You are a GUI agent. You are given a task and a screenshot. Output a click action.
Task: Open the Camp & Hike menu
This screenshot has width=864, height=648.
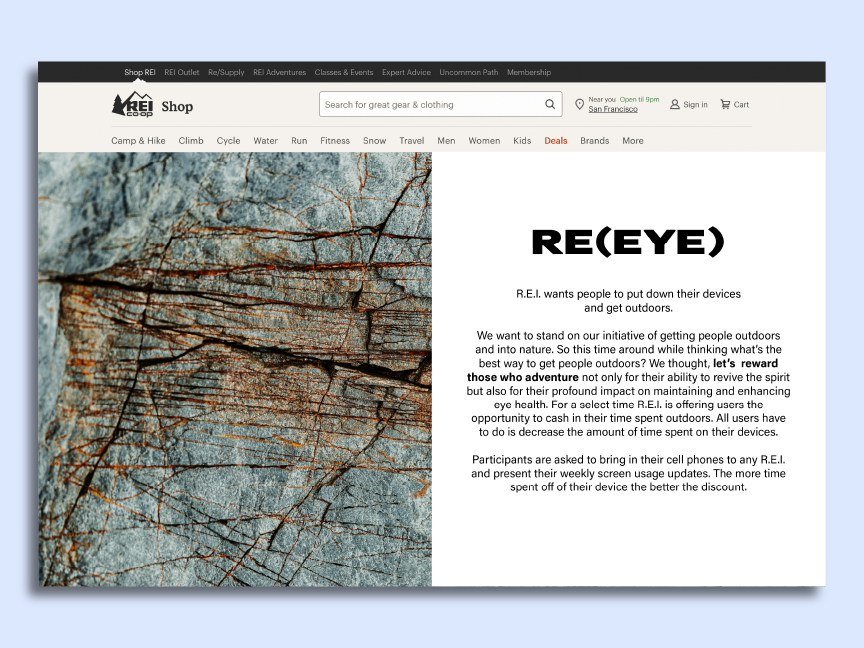pos(138,141)
